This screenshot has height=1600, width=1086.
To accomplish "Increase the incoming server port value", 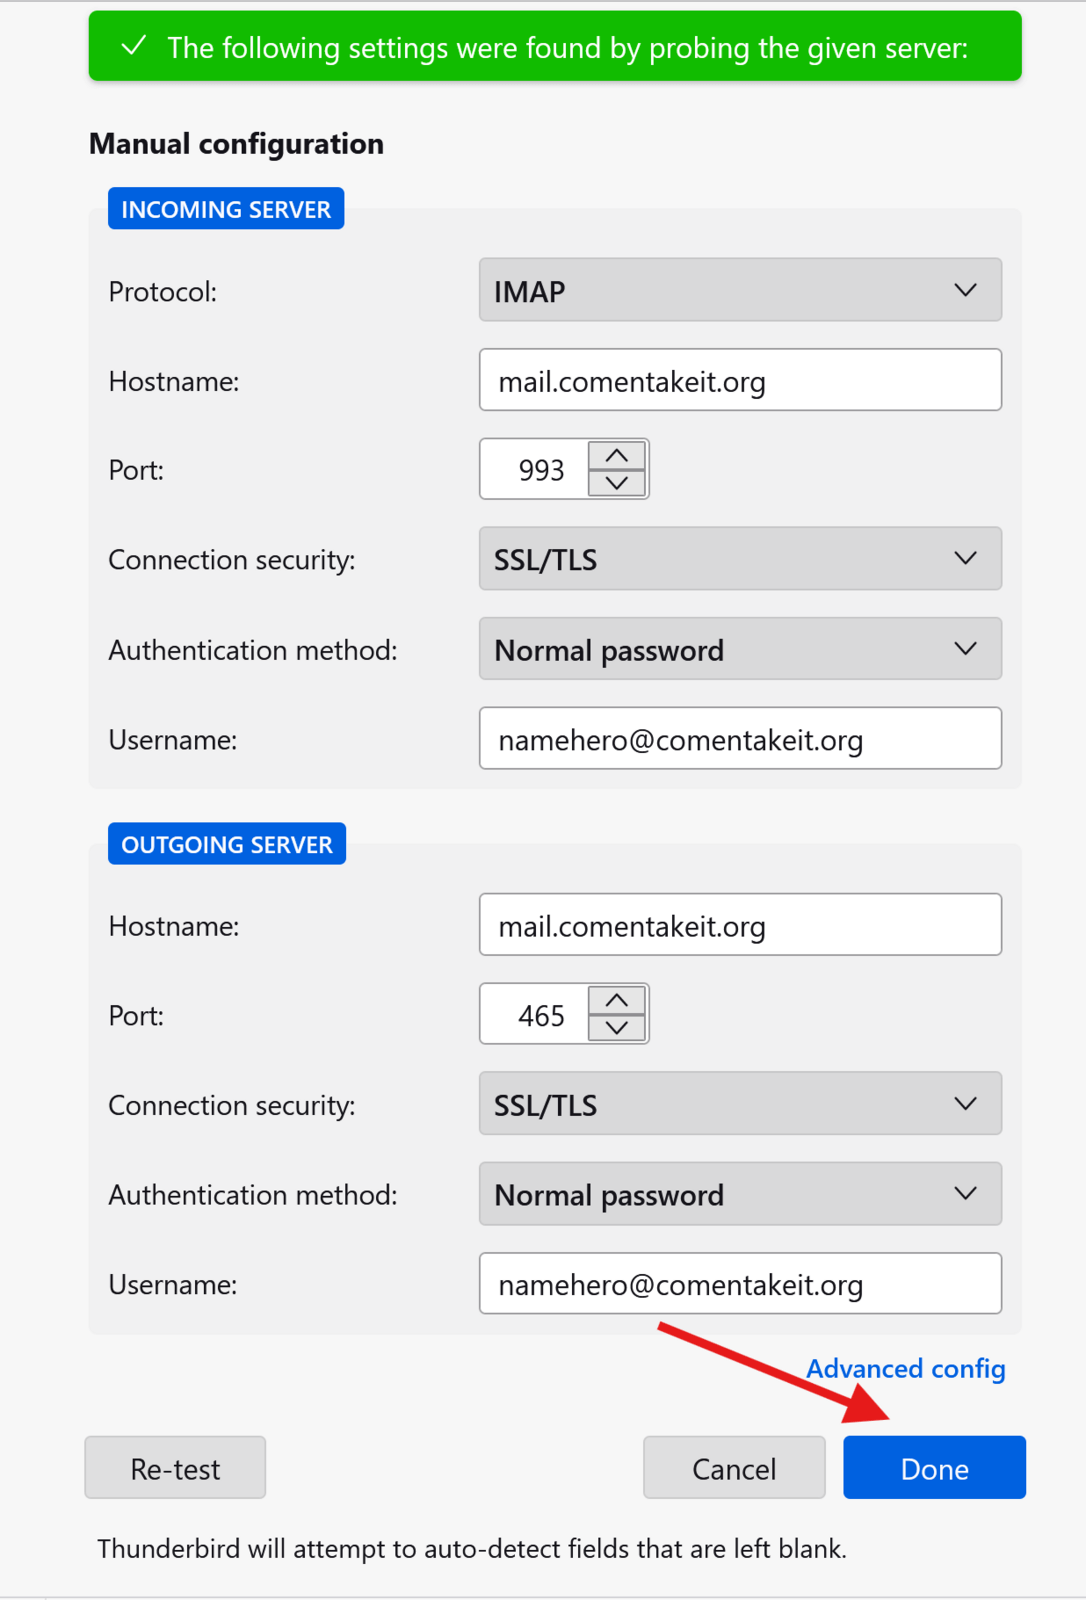I will (617, 456).
